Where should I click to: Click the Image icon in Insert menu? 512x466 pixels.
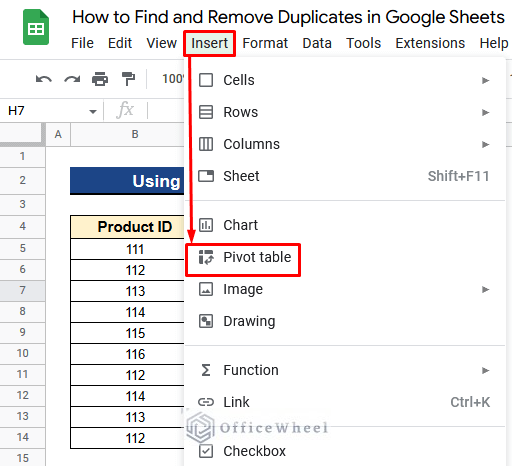click(206, 289)
